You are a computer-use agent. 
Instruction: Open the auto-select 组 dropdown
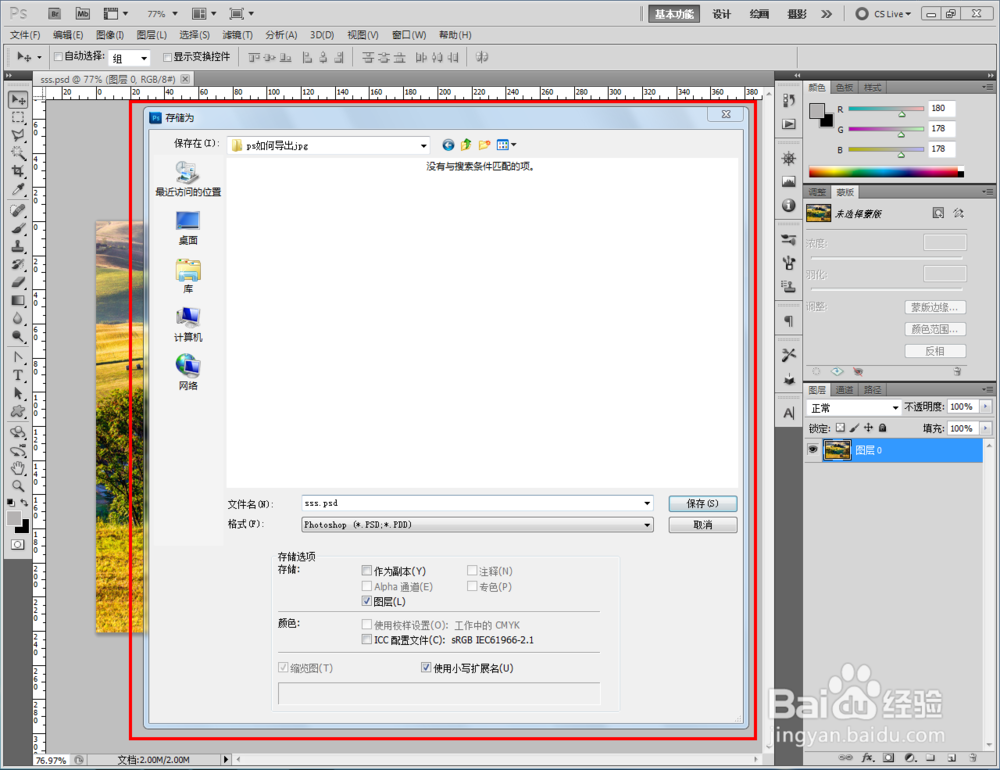click(x=144, y=58)
